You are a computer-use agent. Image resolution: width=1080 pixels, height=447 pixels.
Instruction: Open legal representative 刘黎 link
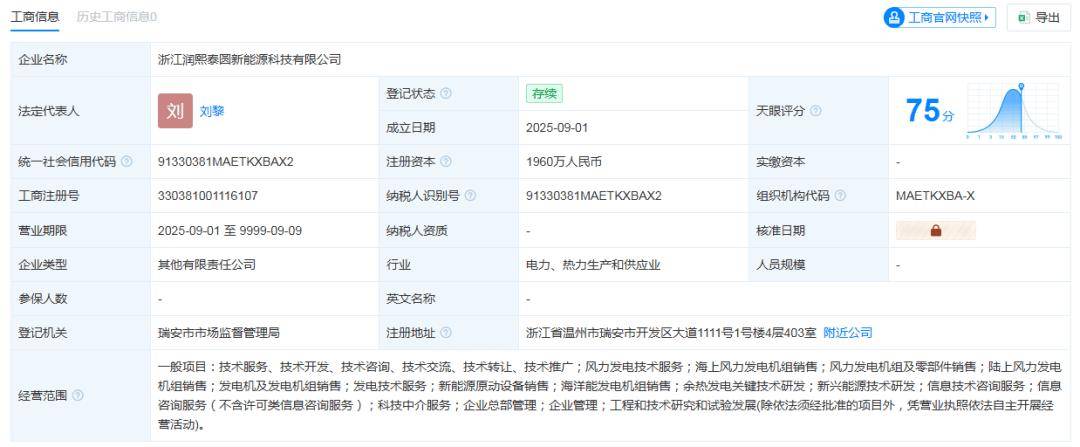pos(211,111)
